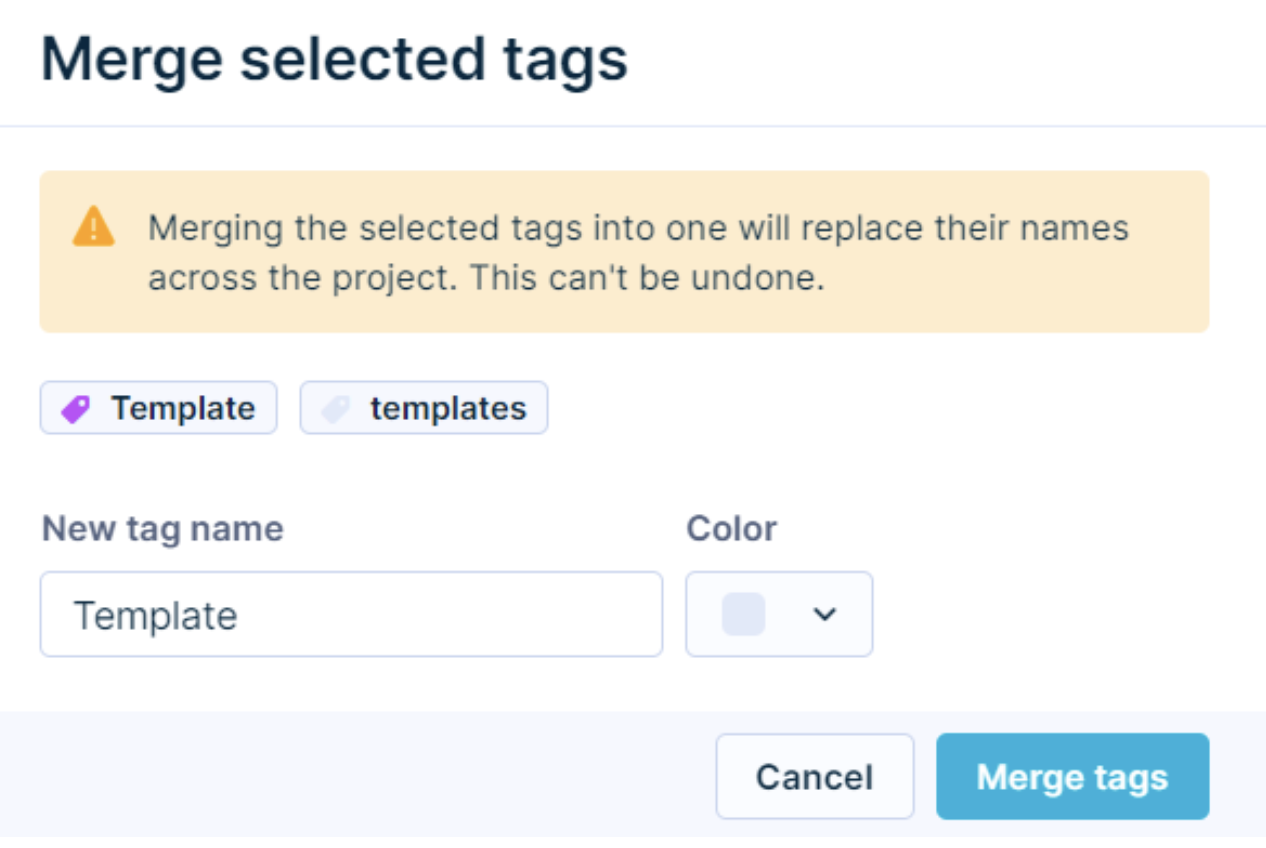
Task: Click the light blue color swatch
Action: pos(744,614)
